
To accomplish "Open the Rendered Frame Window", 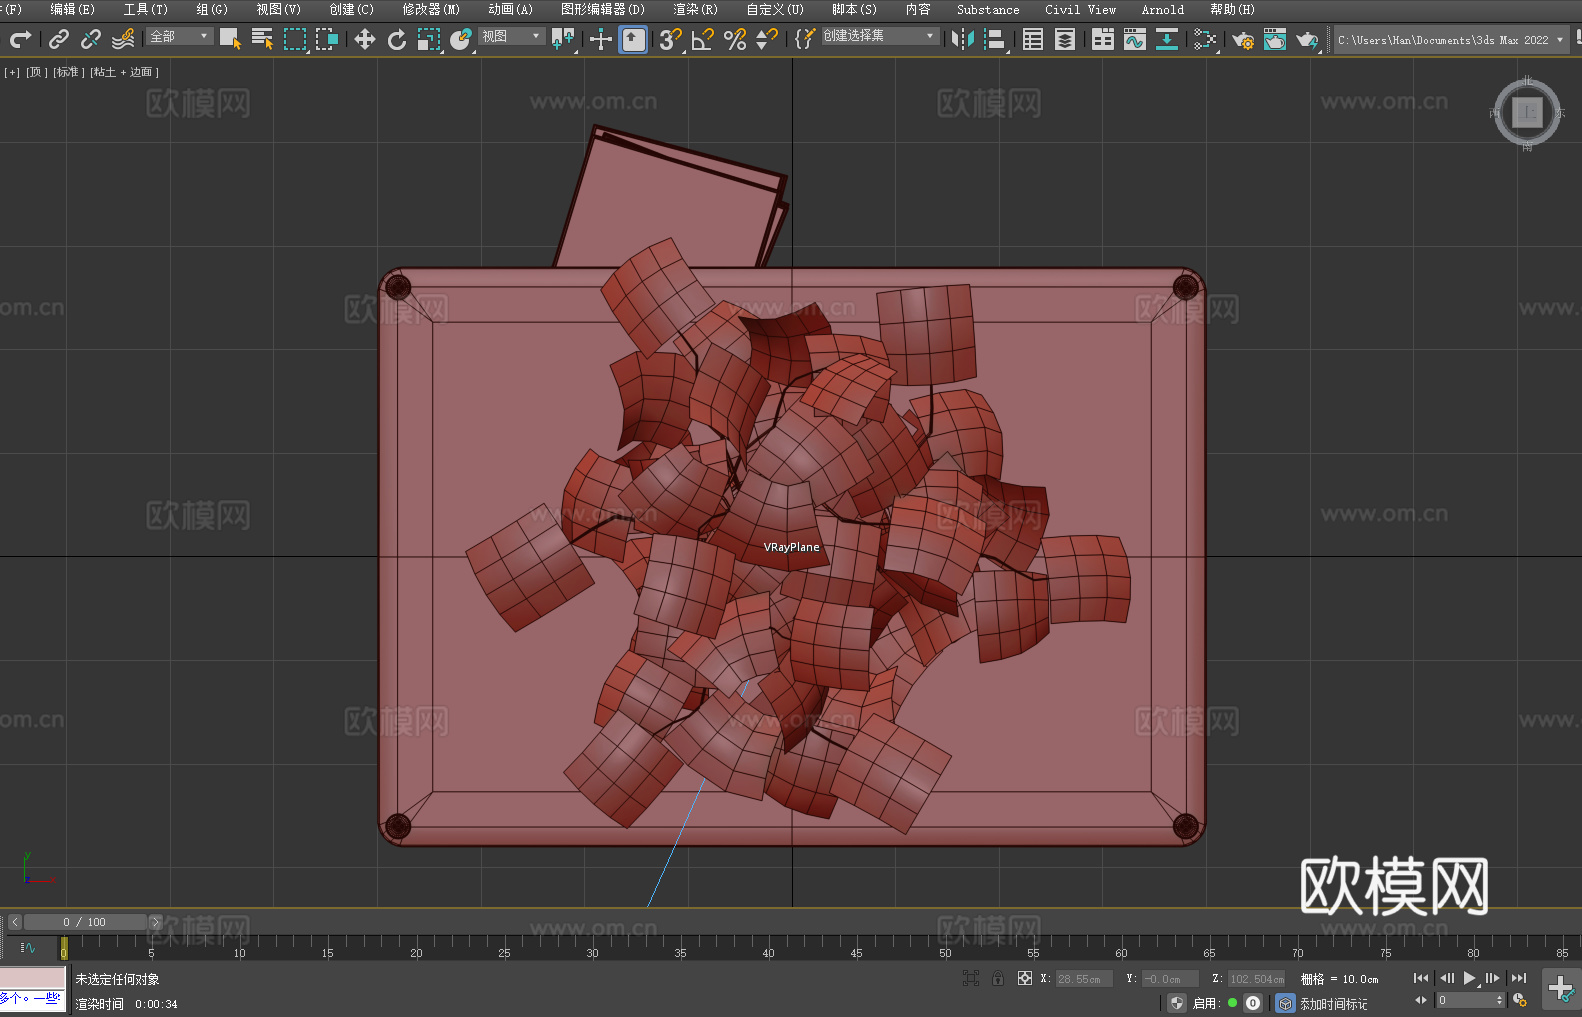I will pos(1275,39).
